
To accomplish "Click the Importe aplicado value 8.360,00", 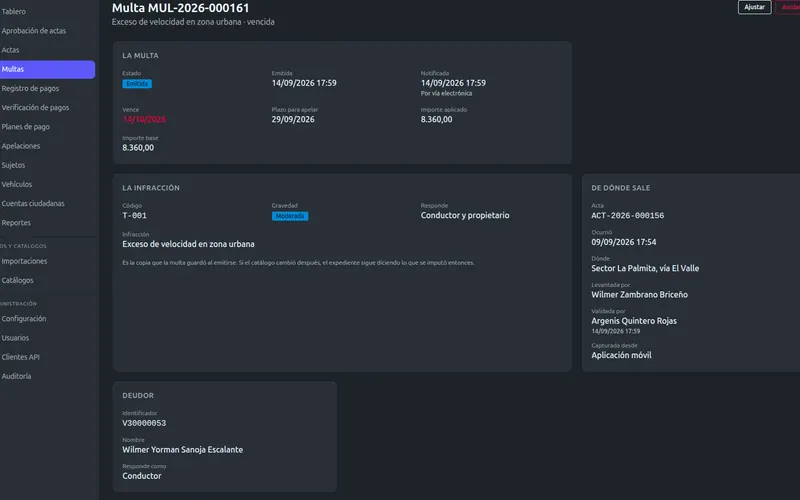I will tap(436, 119).
